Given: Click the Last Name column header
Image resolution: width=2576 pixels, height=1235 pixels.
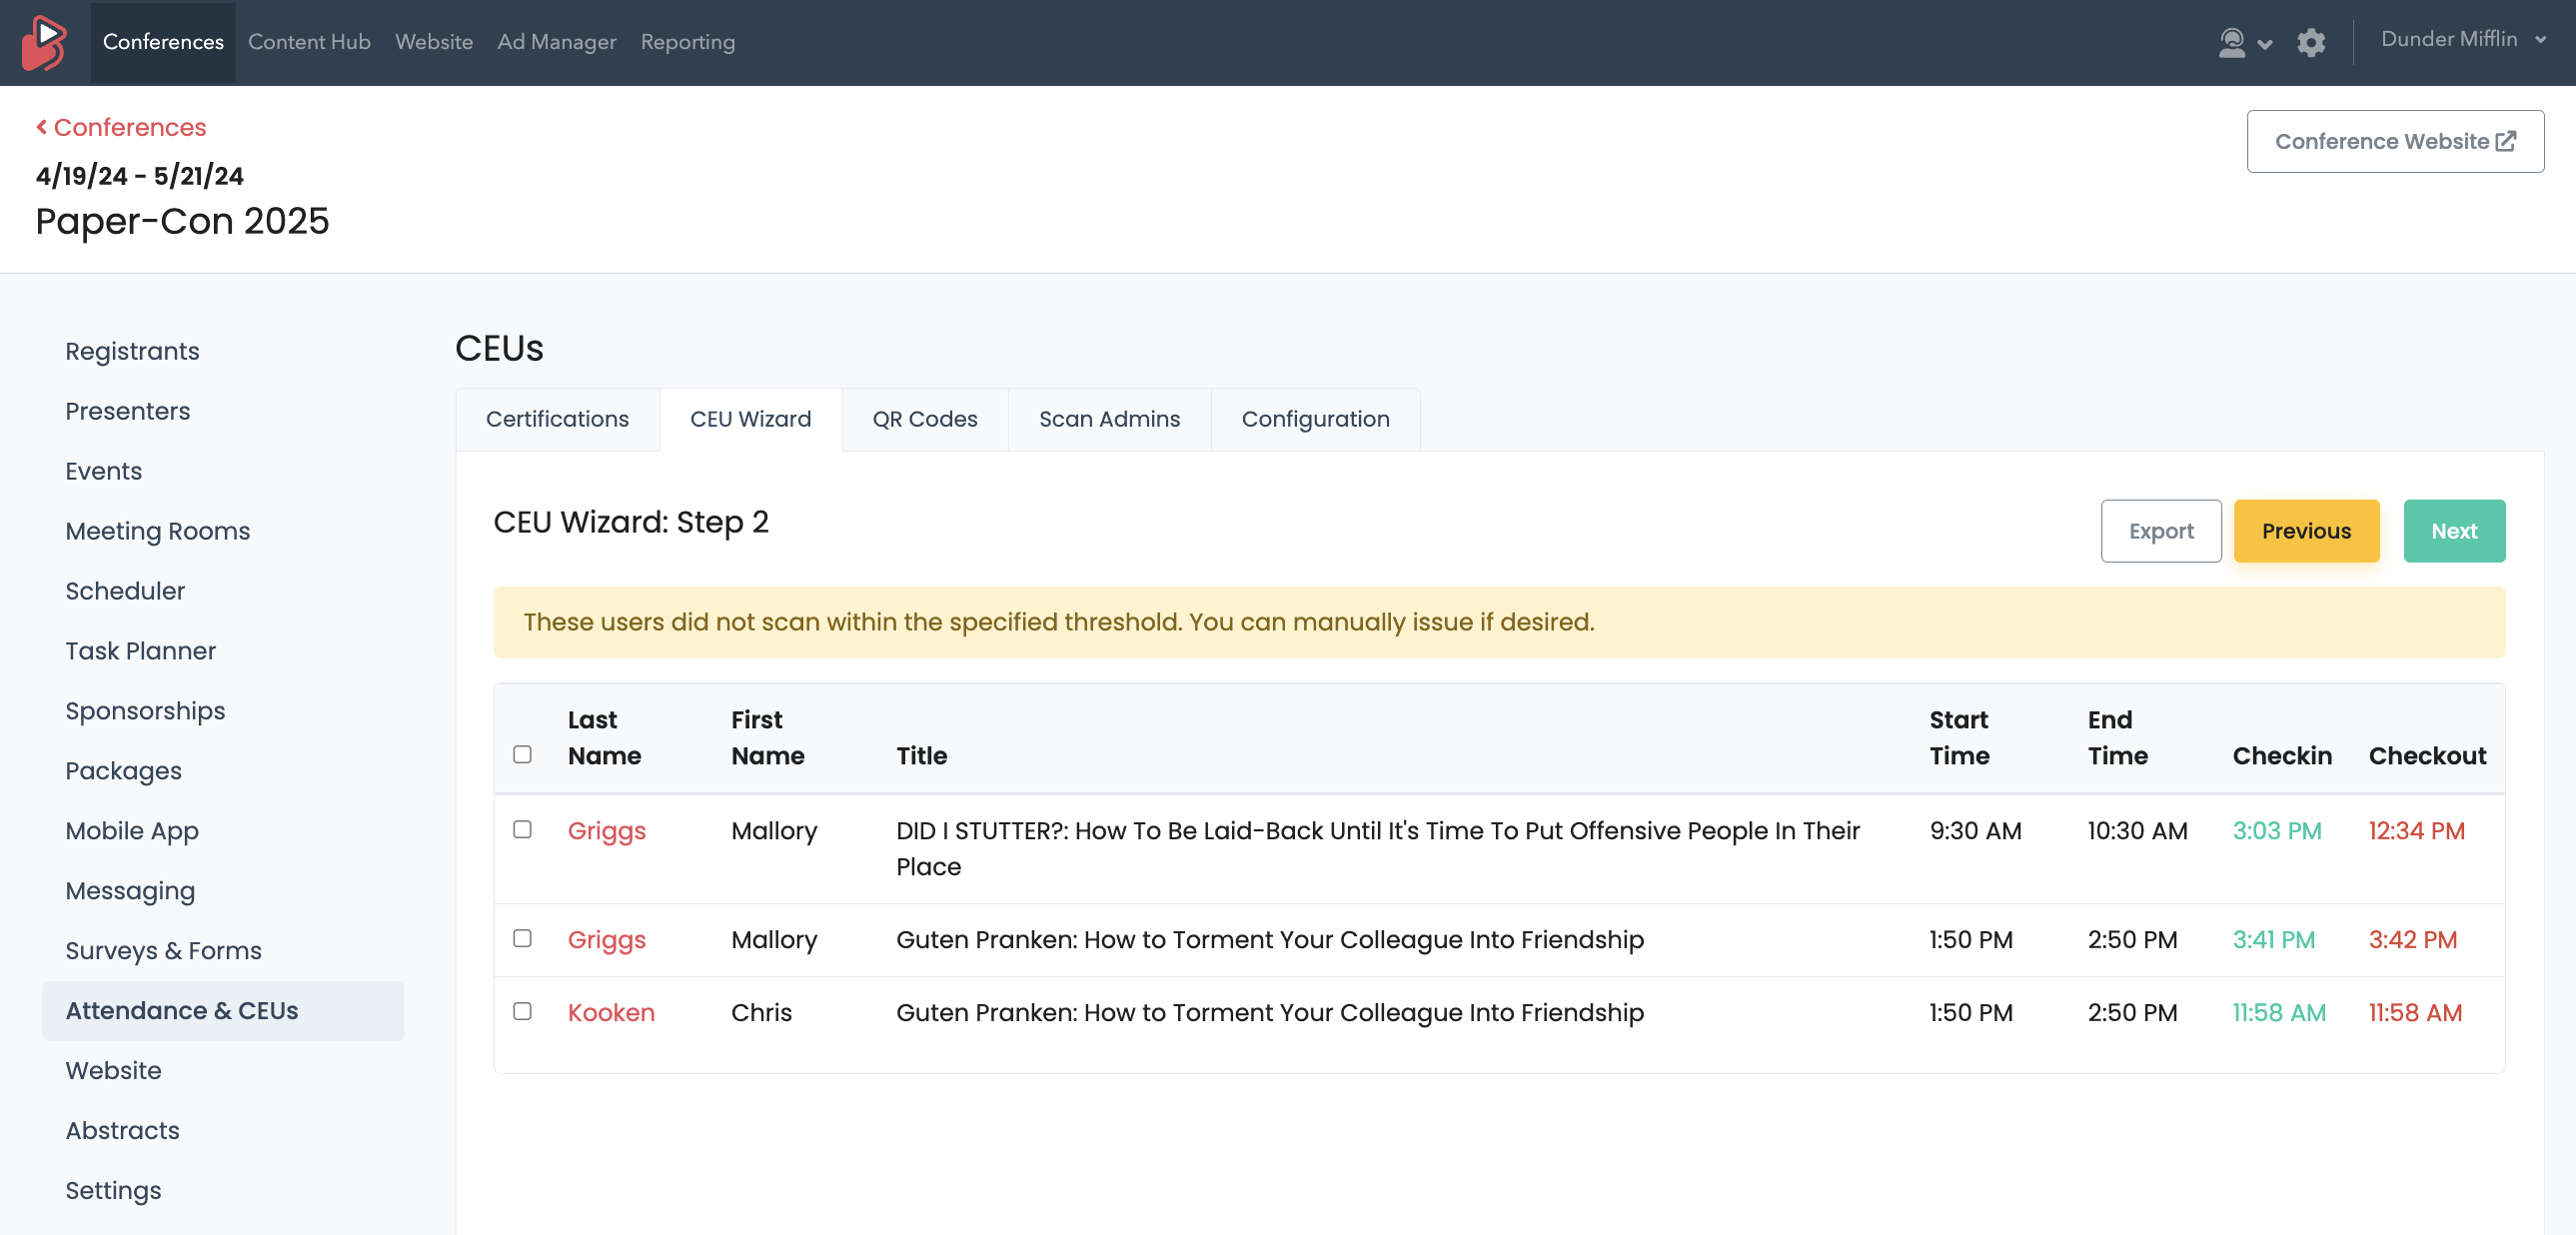Looking at the screenshot, I should tap(604, 738).
